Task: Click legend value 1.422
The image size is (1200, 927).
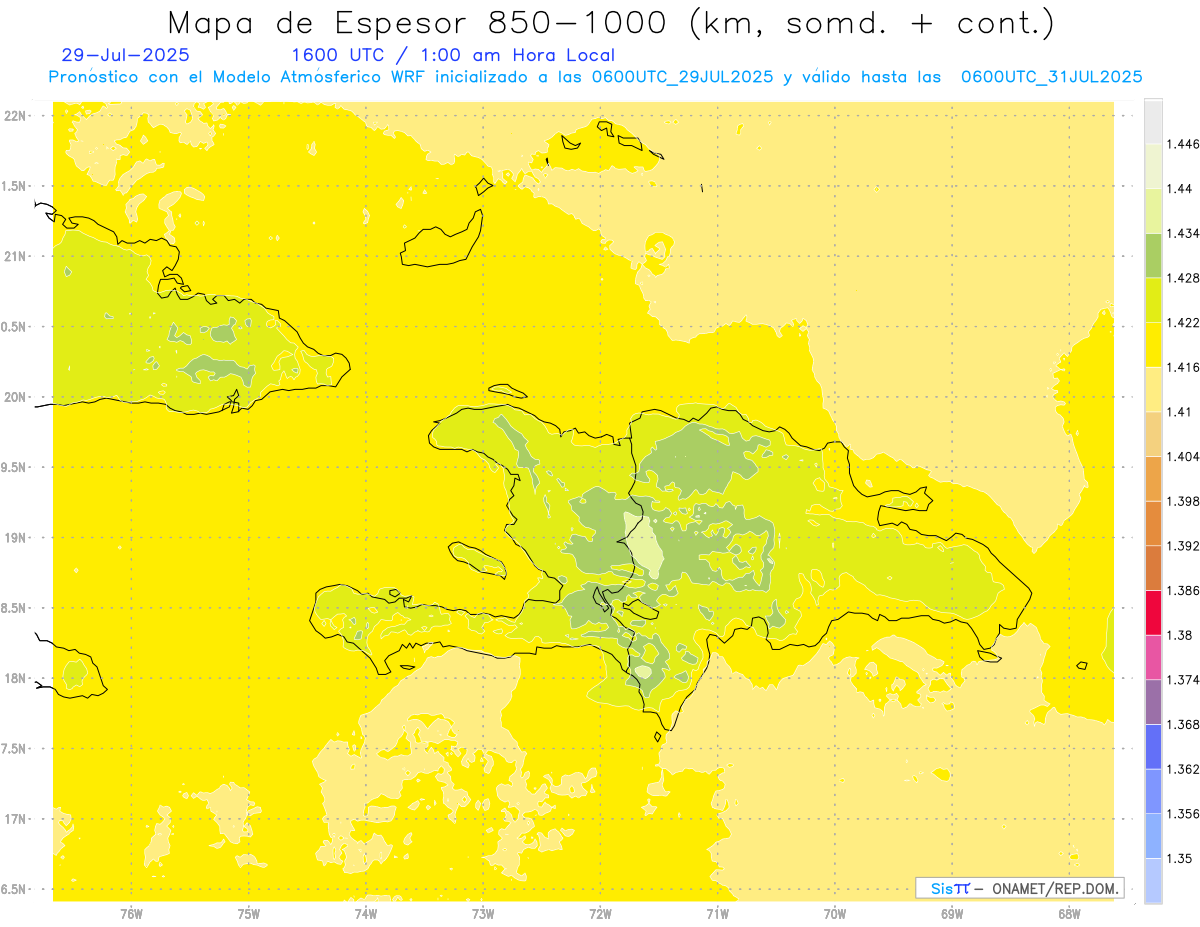Action: [x=1183, y=322]
